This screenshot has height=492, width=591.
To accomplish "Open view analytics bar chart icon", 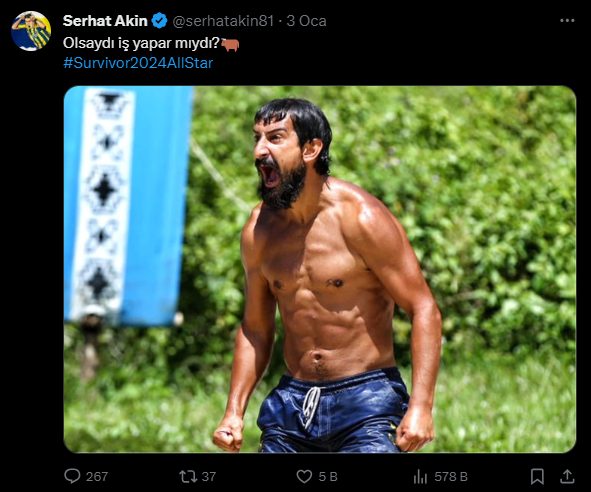I will (x=420, y=477).
